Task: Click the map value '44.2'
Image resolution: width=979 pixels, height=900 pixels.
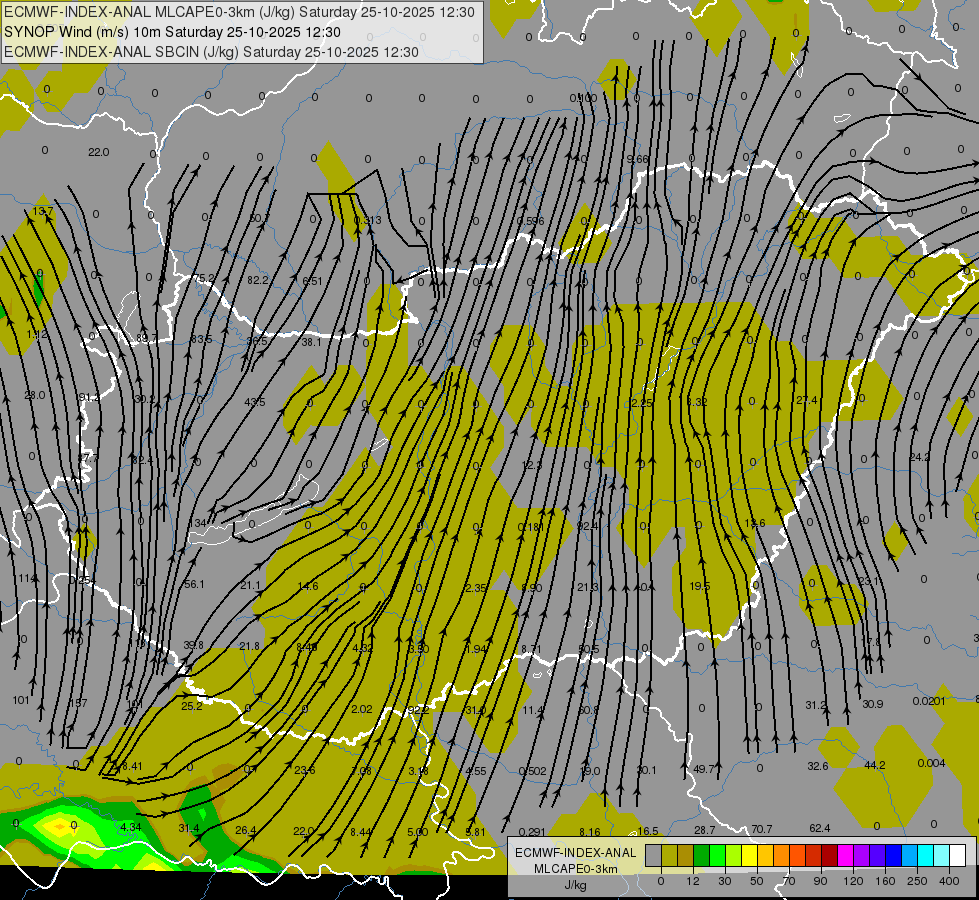Action: (x=875, y=764)
